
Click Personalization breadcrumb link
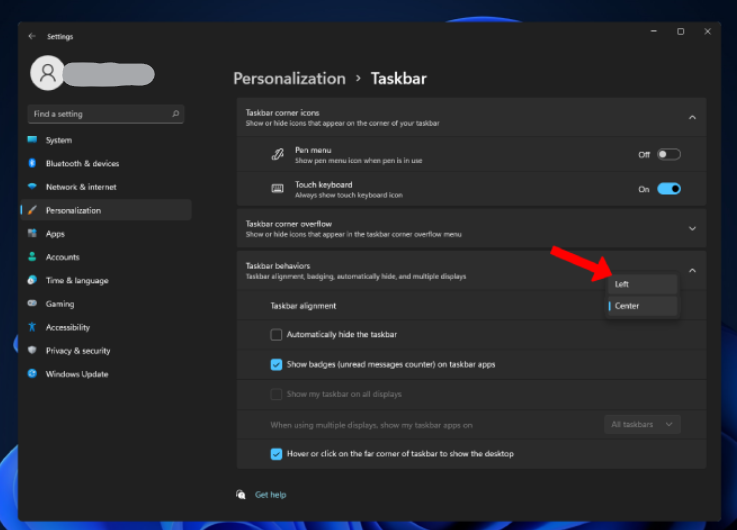pos(290,78)
